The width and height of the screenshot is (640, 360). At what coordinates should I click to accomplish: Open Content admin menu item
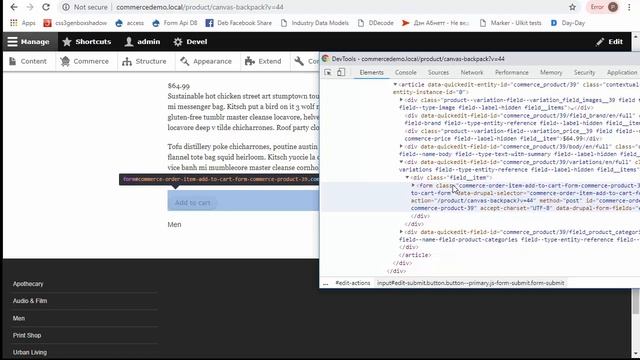[x=28, y=61]
